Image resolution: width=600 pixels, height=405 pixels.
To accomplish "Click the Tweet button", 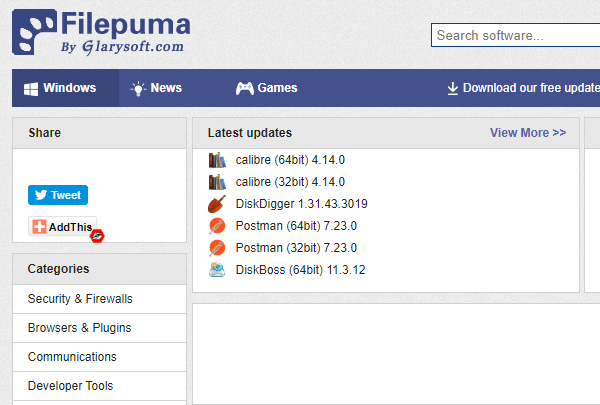I will coord(58,195).
